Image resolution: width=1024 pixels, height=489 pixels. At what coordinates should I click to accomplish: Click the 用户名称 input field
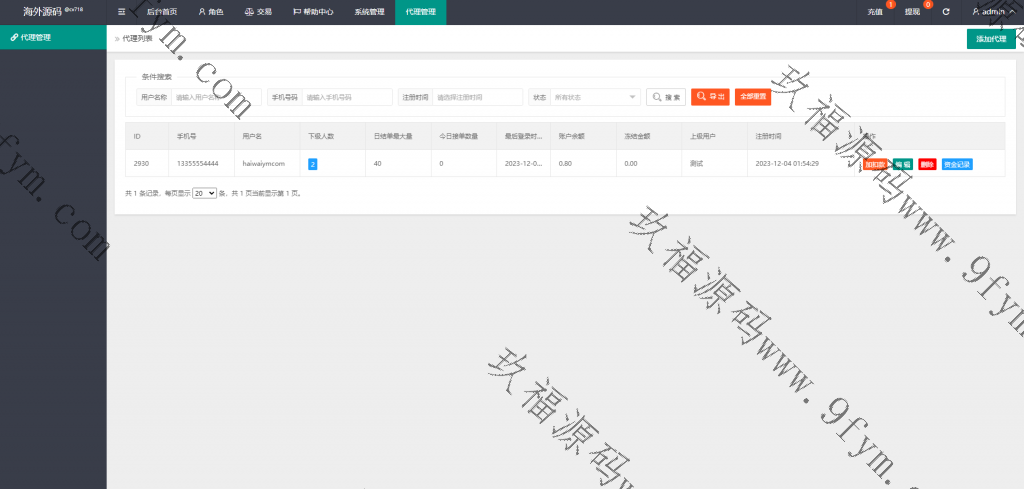click(216, 97)
